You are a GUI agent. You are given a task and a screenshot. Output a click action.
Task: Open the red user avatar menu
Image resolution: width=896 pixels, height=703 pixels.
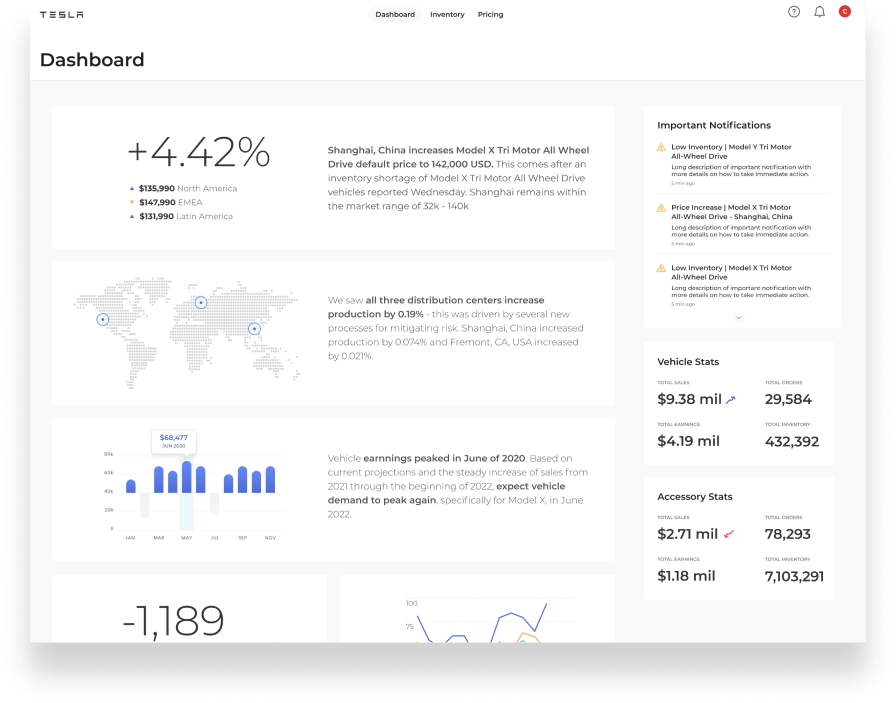(x=845, y=11)
